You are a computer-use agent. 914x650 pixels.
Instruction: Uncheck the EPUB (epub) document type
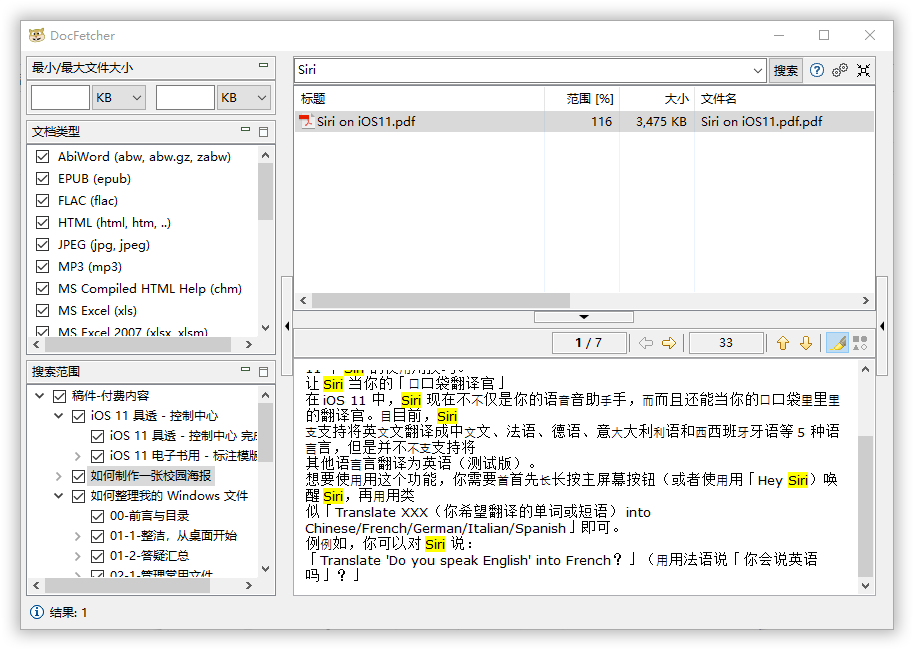[x=42, y=178]
